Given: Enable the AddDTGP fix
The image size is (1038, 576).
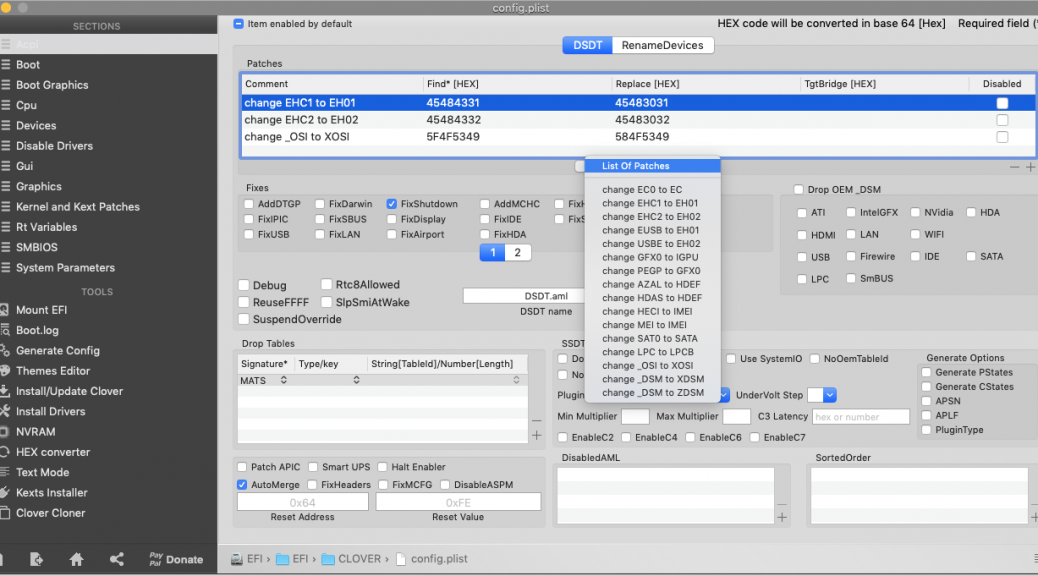Looking at the screenshot, I should pos(249,204).
